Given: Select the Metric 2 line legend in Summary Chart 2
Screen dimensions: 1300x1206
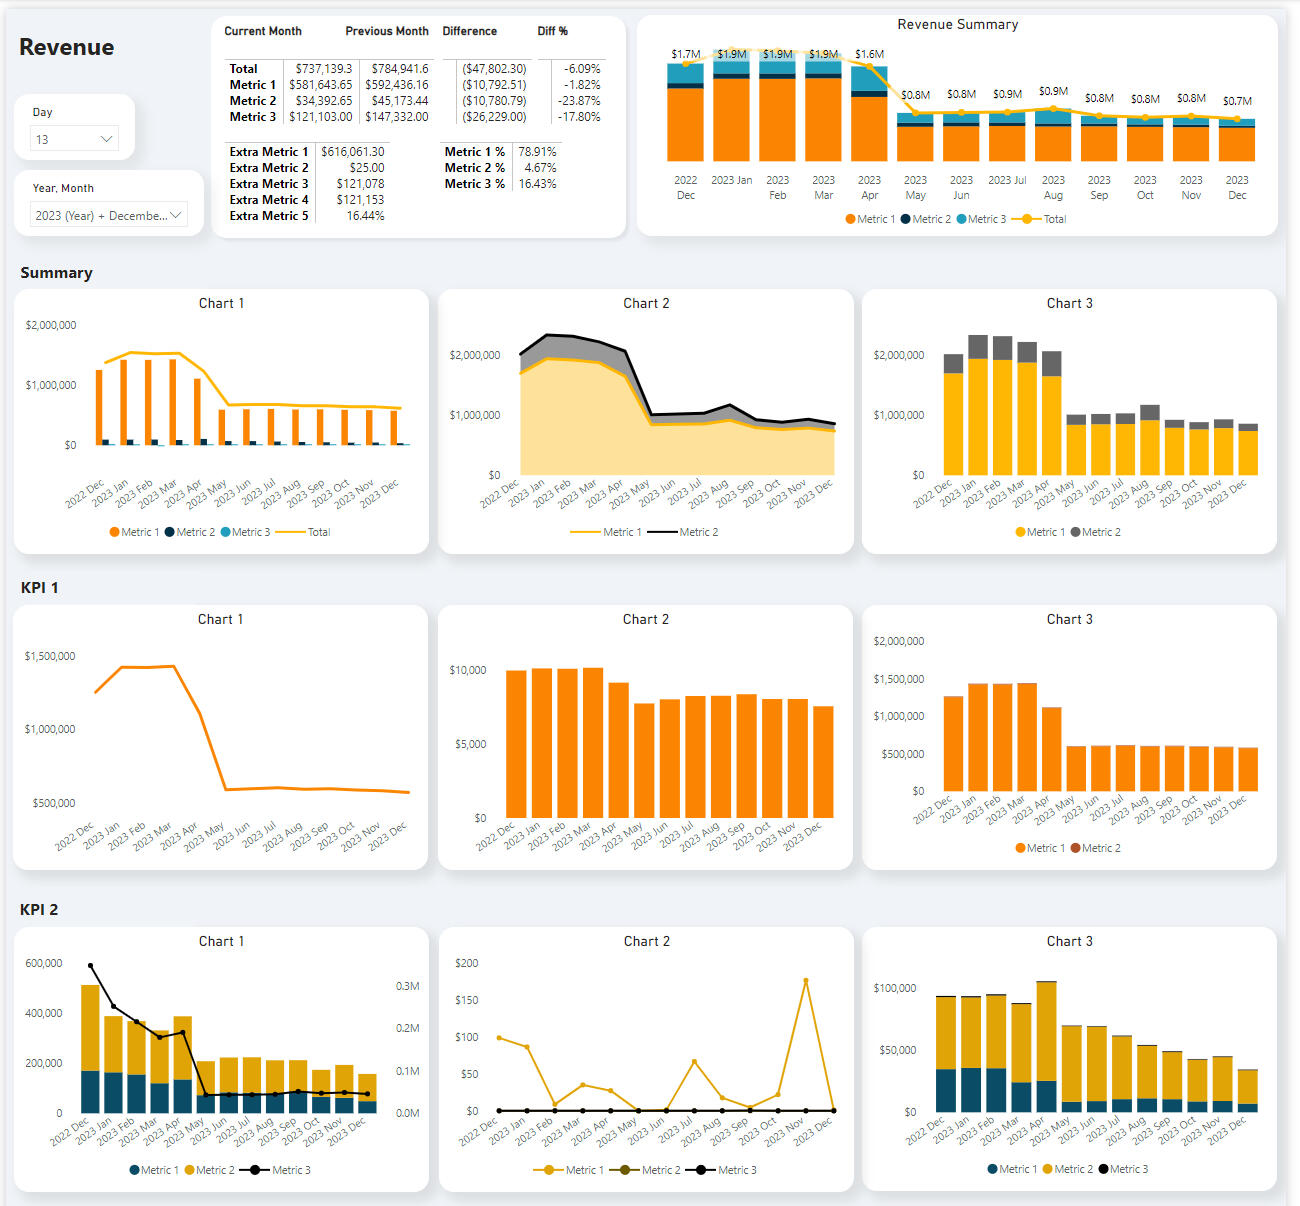Looking at the screenshot, I should [x=662, y=532].
